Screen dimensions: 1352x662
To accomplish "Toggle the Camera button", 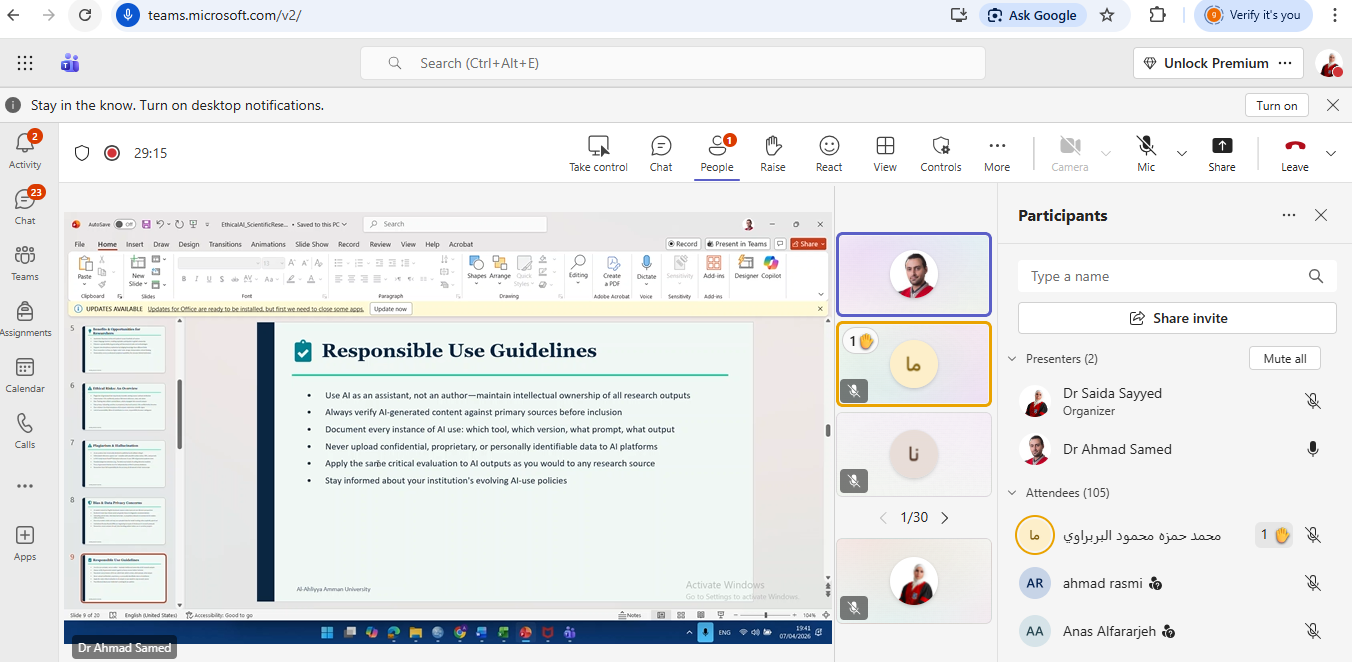I will pyautogui.click(x=1069, y=153).
